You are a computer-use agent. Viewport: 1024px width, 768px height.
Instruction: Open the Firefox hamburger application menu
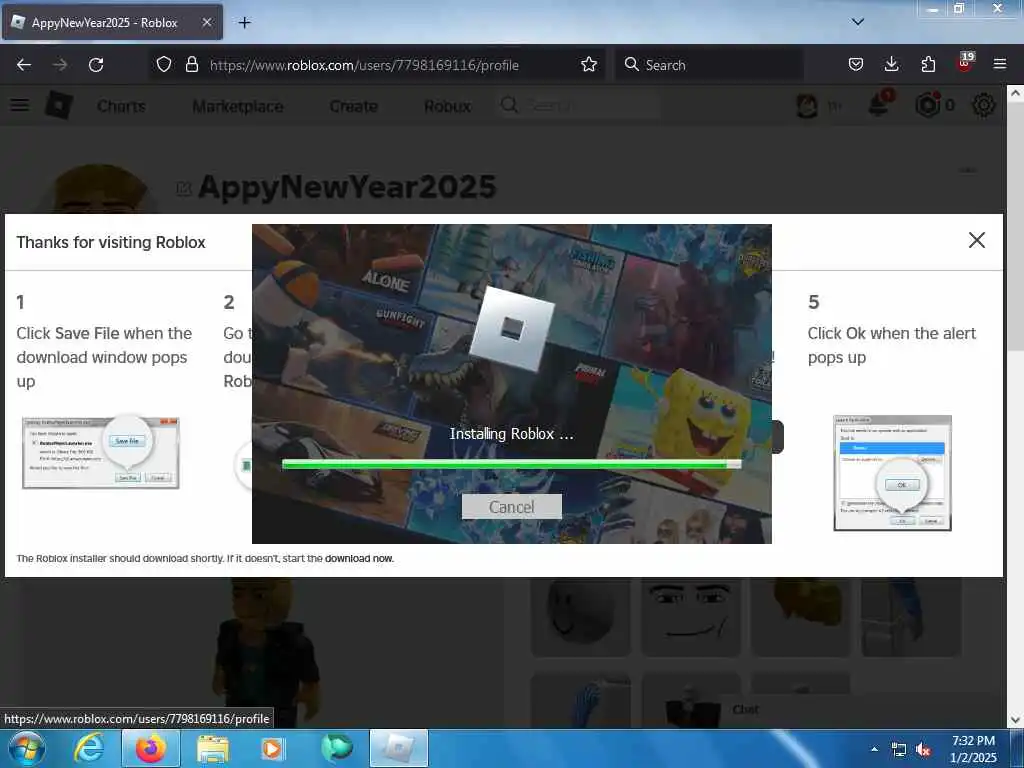pyautogui.click(x=1000, y=65)
